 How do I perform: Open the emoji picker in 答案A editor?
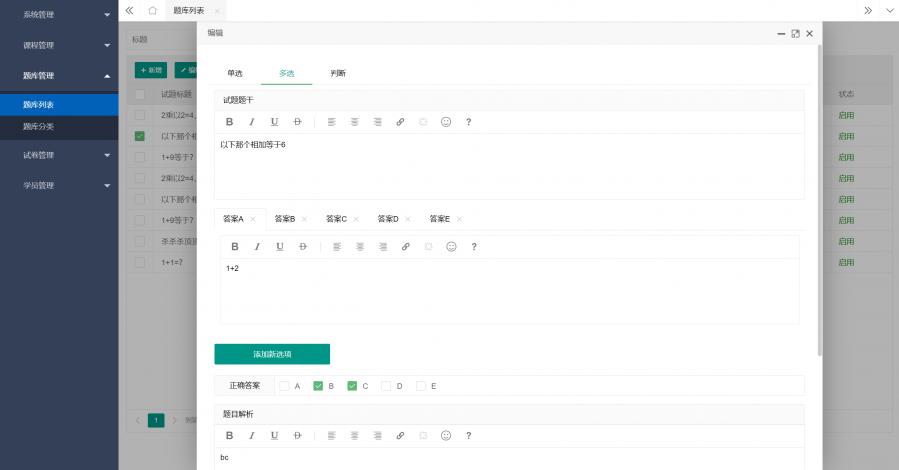coord(451,246)
